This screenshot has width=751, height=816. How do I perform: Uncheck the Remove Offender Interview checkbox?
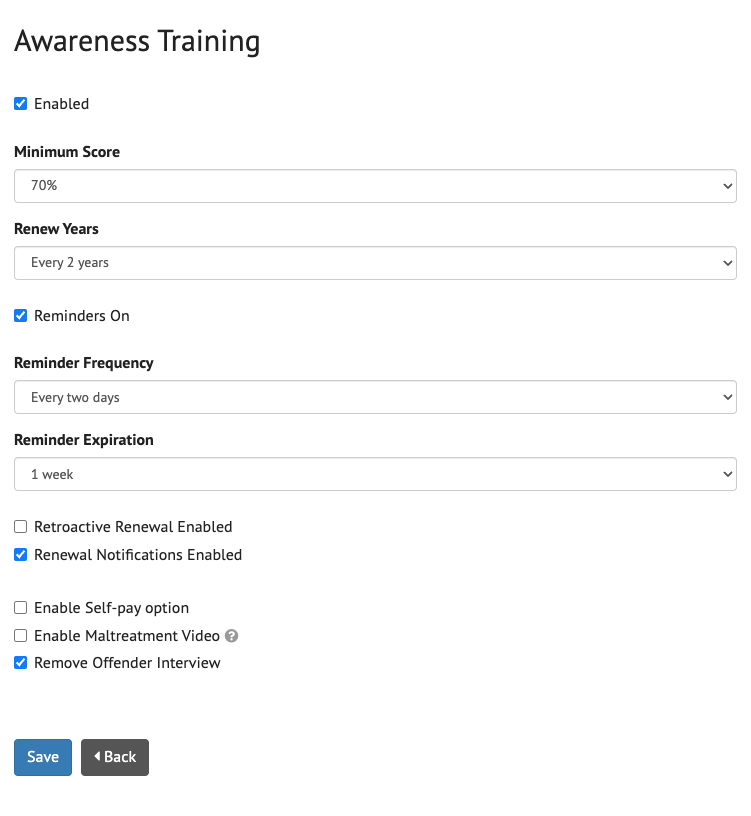click(x=20, y=663)
